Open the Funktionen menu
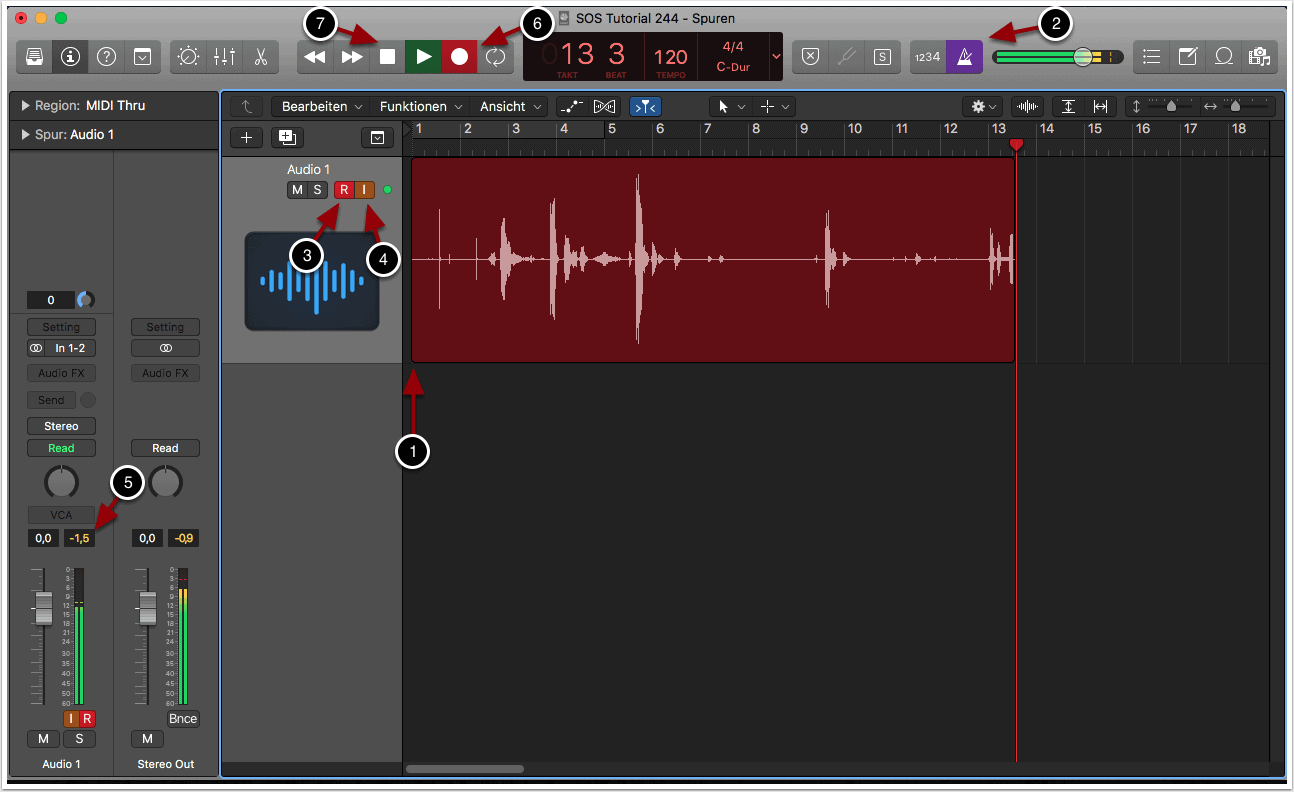 [x=420, y=106]
